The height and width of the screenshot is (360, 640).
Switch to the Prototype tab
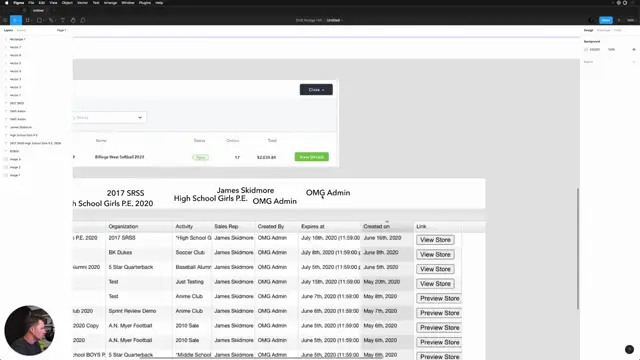[x=603, y=30]
